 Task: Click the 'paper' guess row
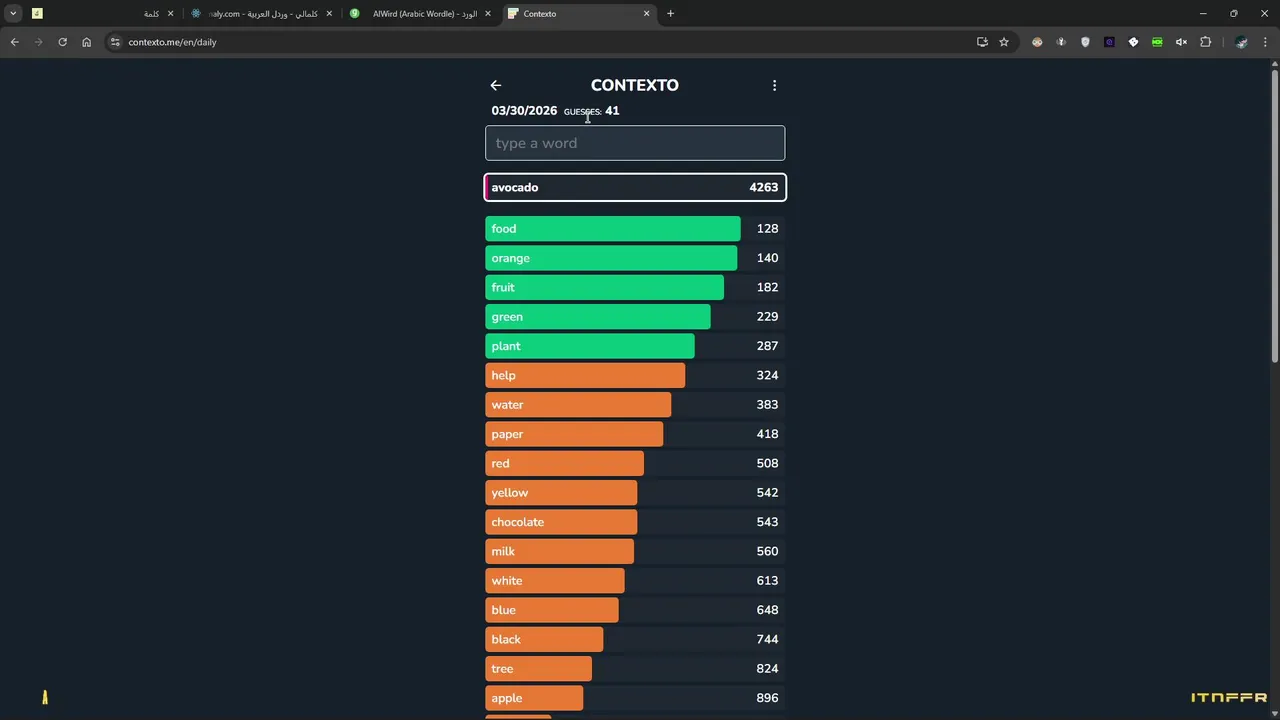coord(635,434)
